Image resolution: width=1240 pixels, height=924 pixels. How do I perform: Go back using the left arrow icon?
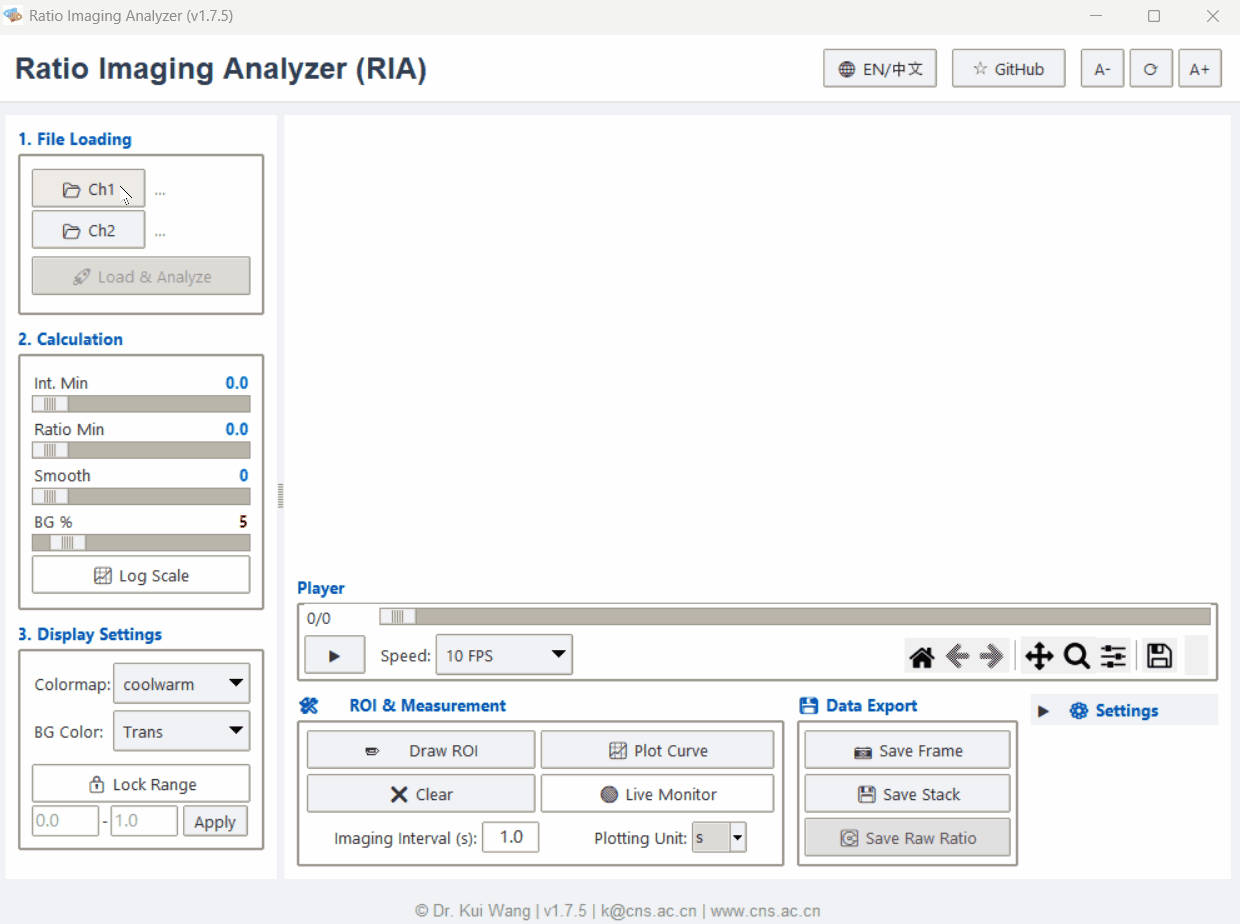(957, 655)
